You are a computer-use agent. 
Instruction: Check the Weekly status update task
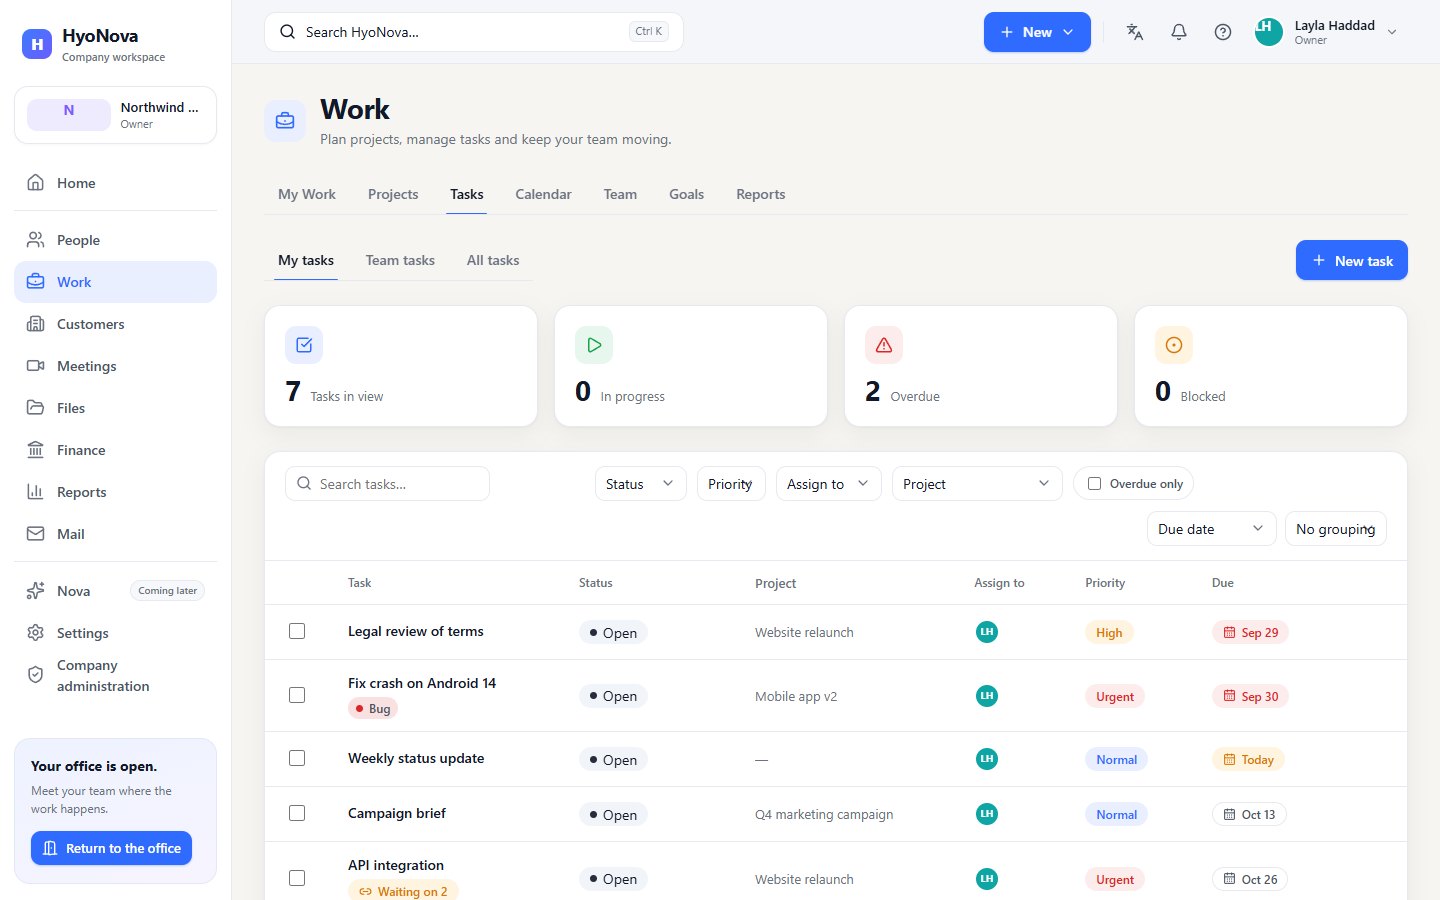pos(297,758)
